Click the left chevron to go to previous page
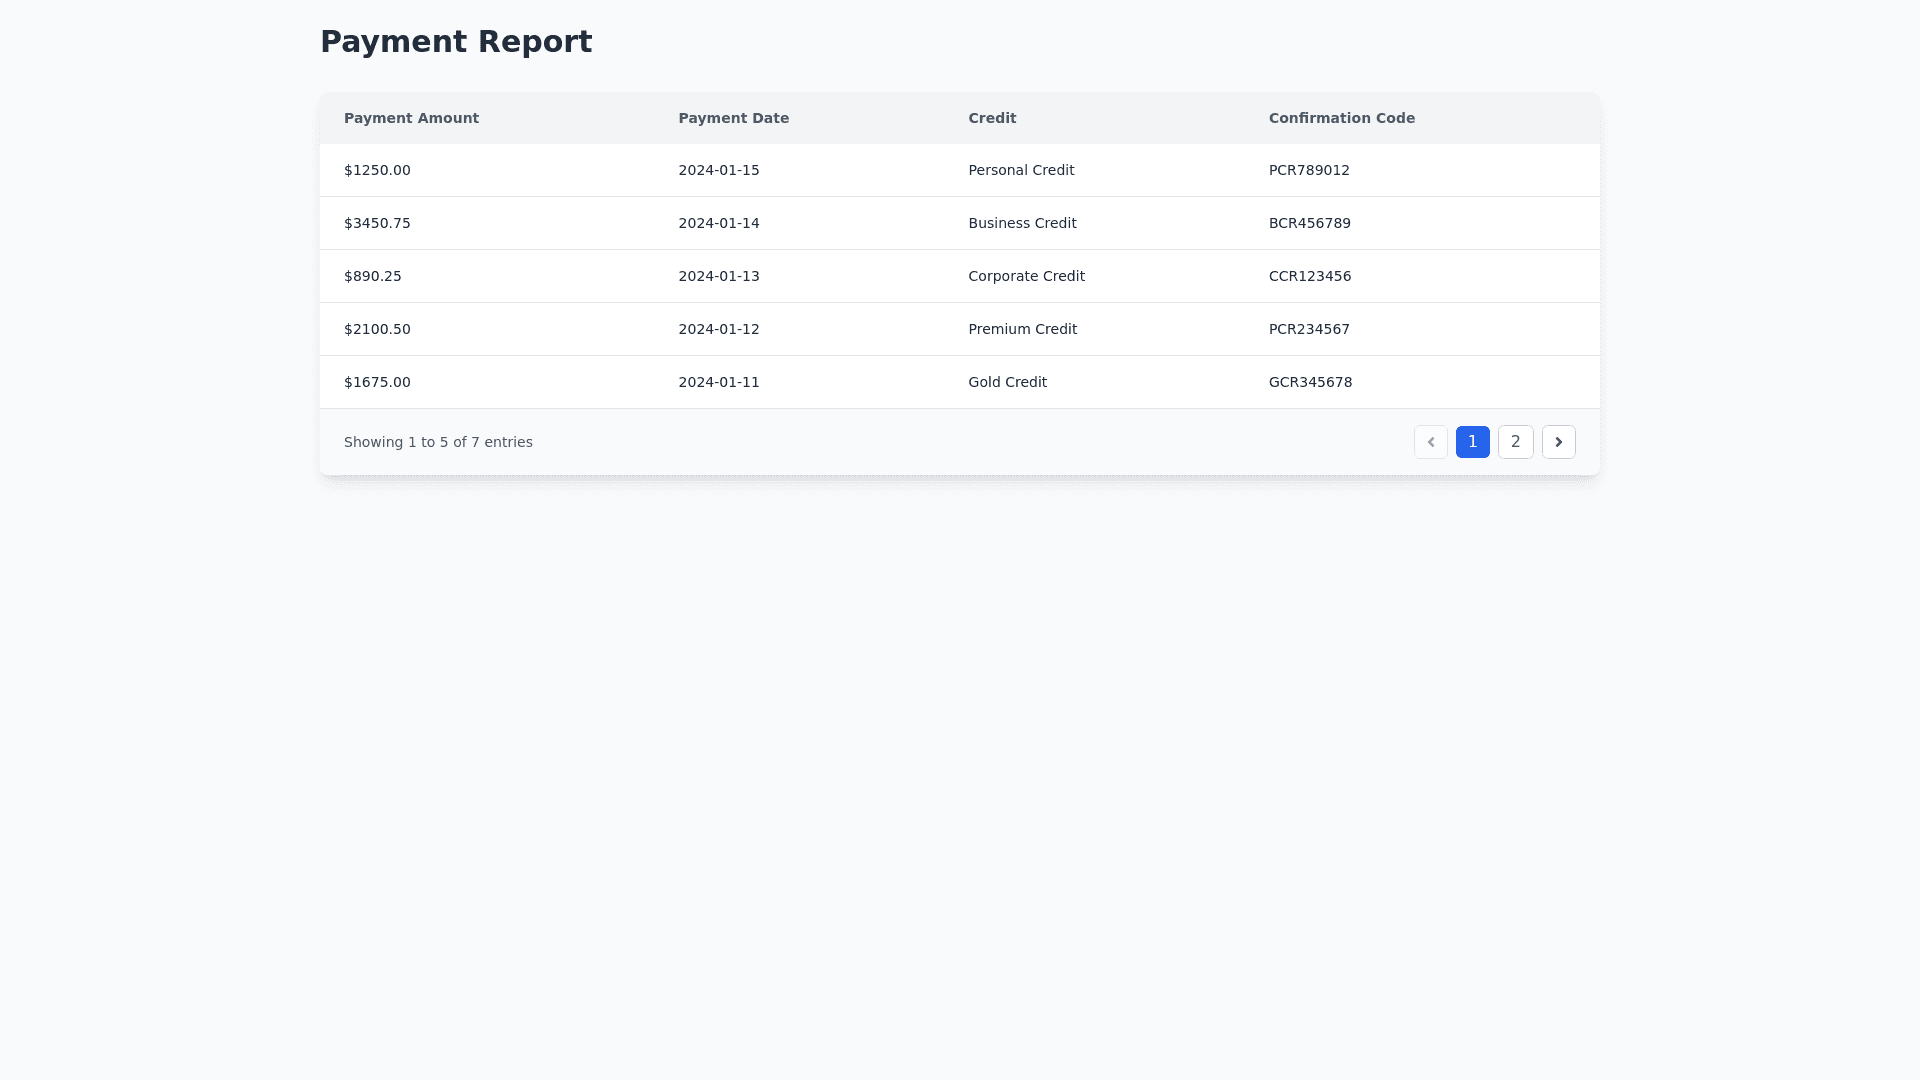This screenshot has width=1920, height=1080. point(1431,441)
